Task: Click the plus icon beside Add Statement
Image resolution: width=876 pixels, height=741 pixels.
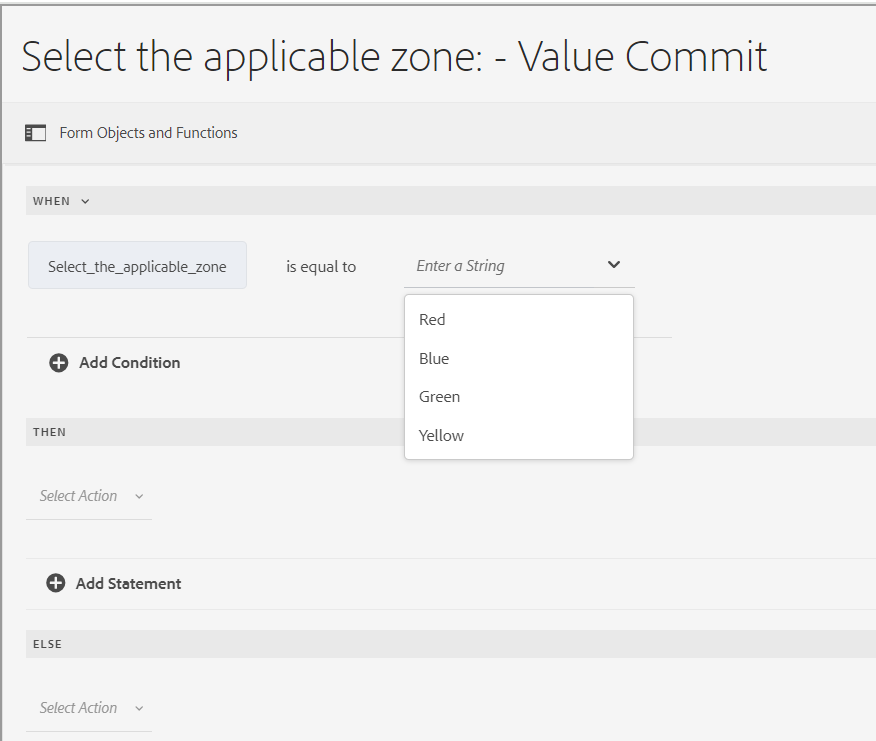Action: 56,584
